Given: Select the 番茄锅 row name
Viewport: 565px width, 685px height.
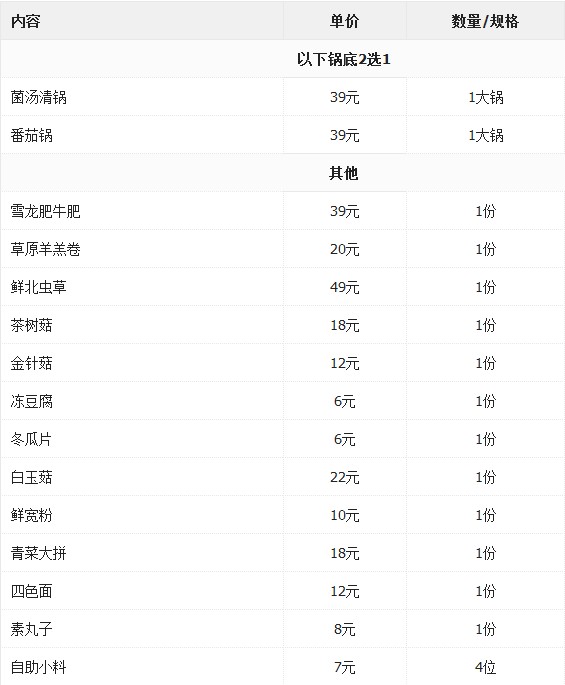Looking at the screenshot, I should (32, 135).
